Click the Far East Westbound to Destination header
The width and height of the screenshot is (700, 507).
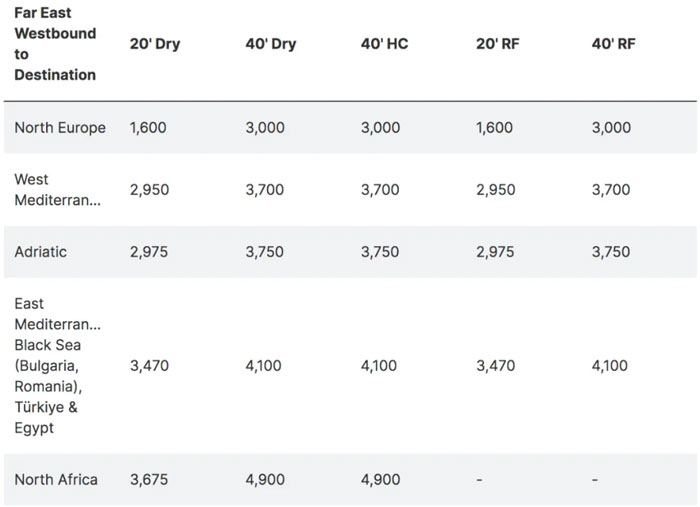[x=55, y=44]
